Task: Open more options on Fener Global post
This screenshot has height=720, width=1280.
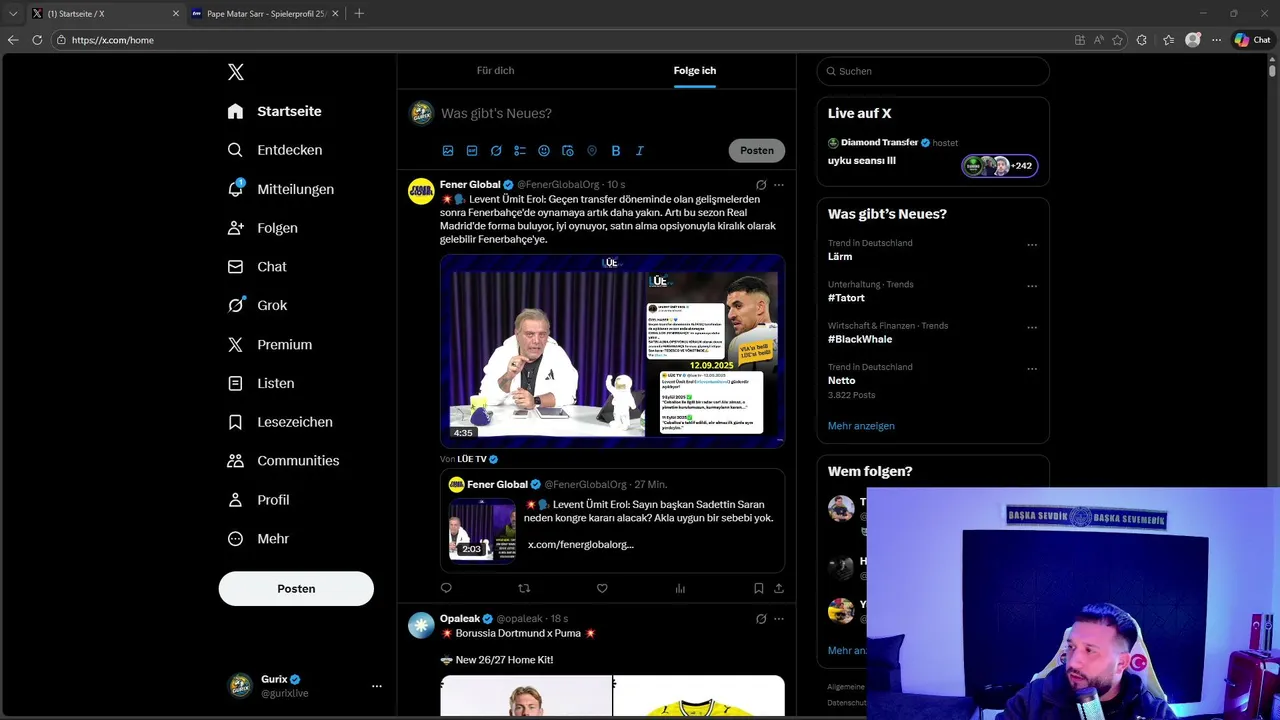Action: pos(779,185)
